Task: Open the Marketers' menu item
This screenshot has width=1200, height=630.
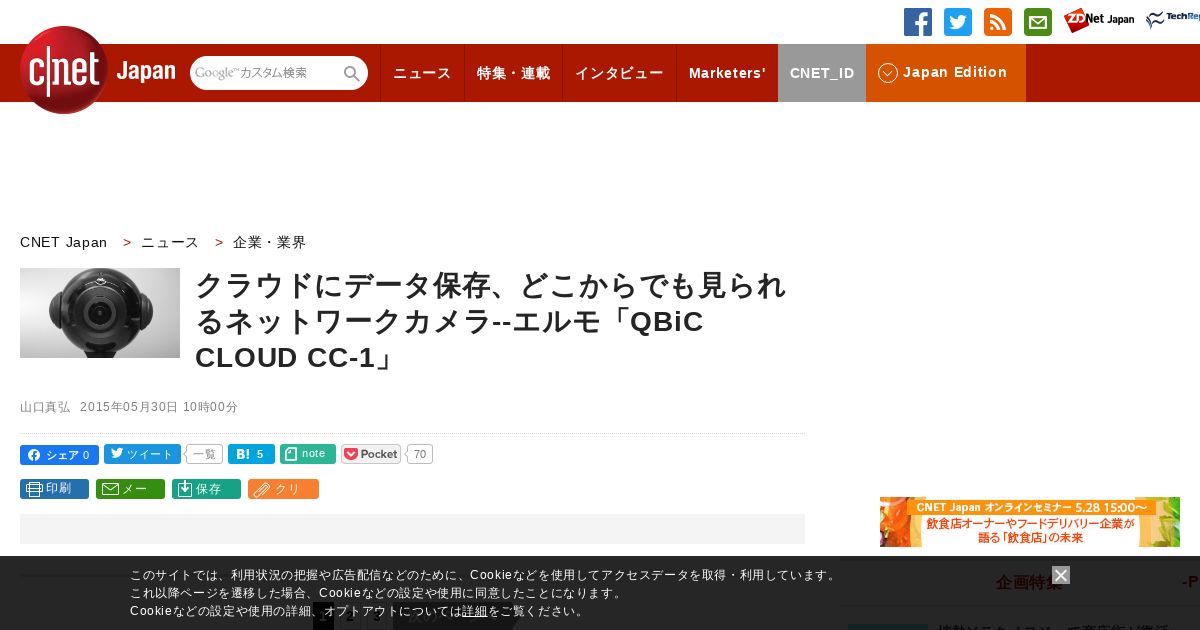Action: click(727, 73)
